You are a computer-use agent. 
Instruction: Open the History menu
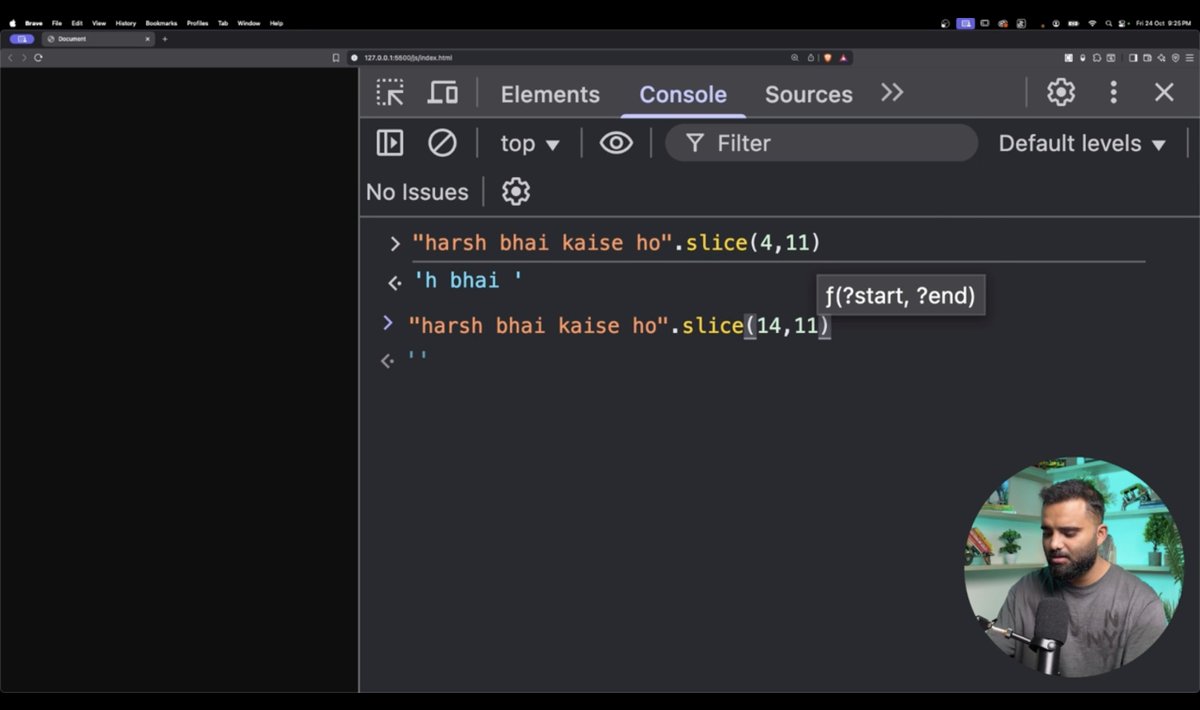pyautogui.click(x=125, y=23)
